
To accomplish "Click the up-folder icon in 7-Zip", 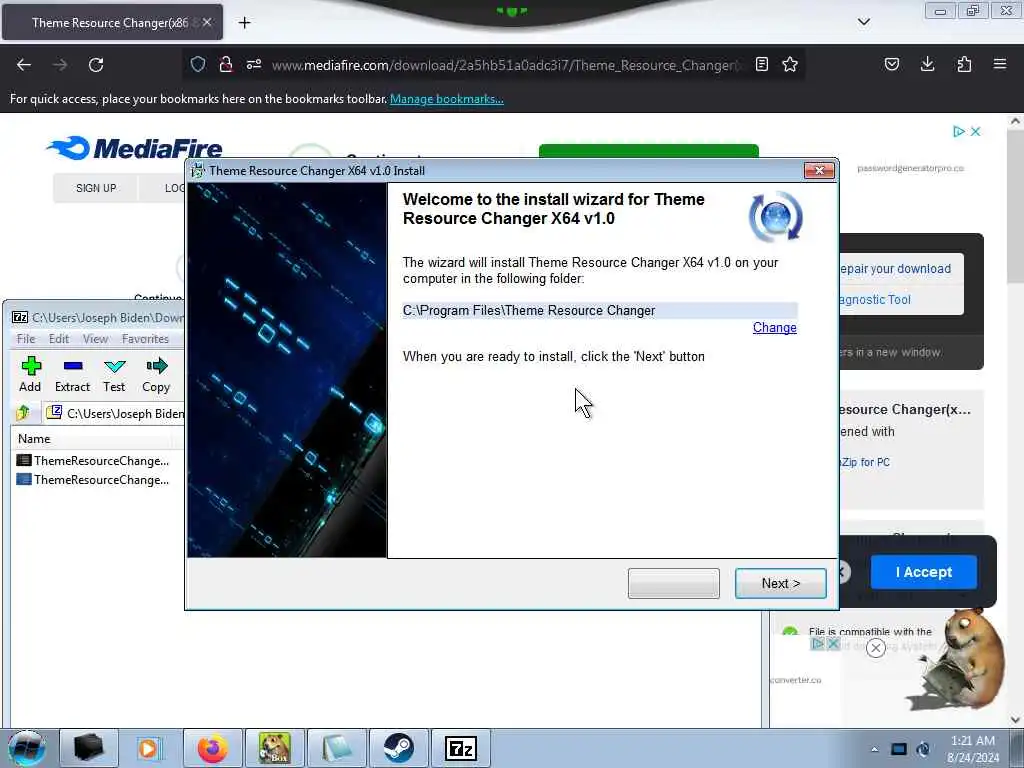I will (23, 413).
